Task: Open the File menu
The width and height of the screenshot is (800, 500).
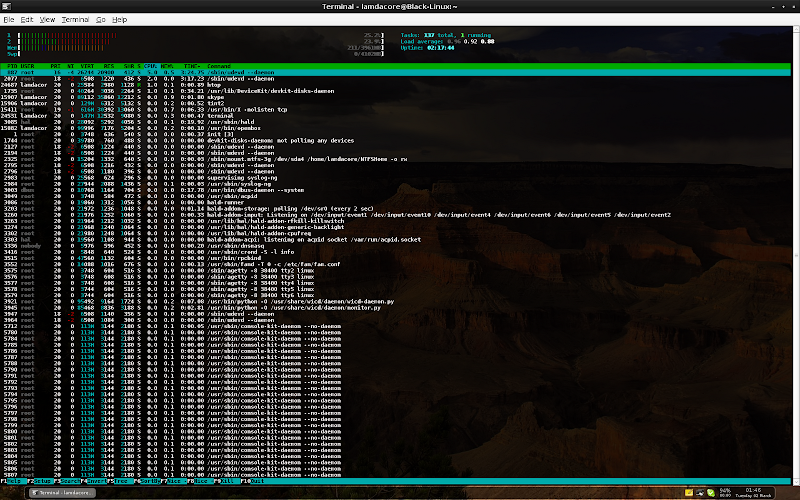Action: click(9, 19)
